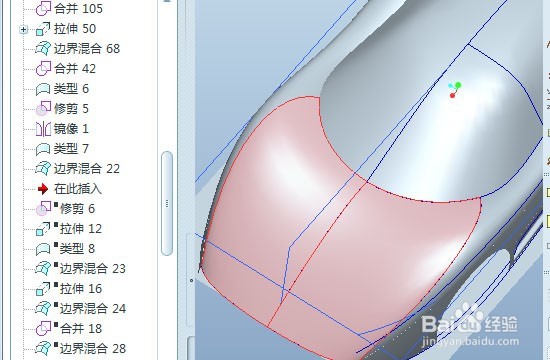The width and height of the screenshot is (550, 360).
Task: Select the 合并 105 tree label
Action: tap(78, 8)
